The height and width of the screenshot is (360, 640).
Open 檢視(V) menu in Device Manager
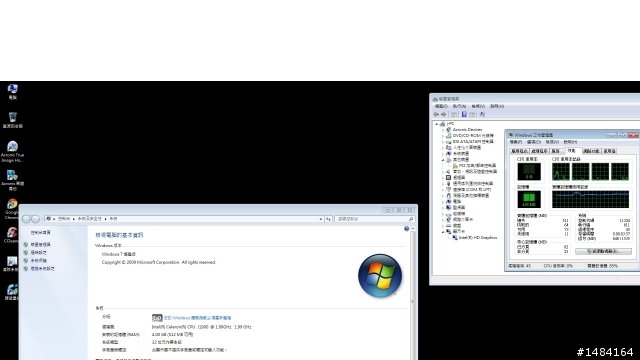[x=478, y=106]
